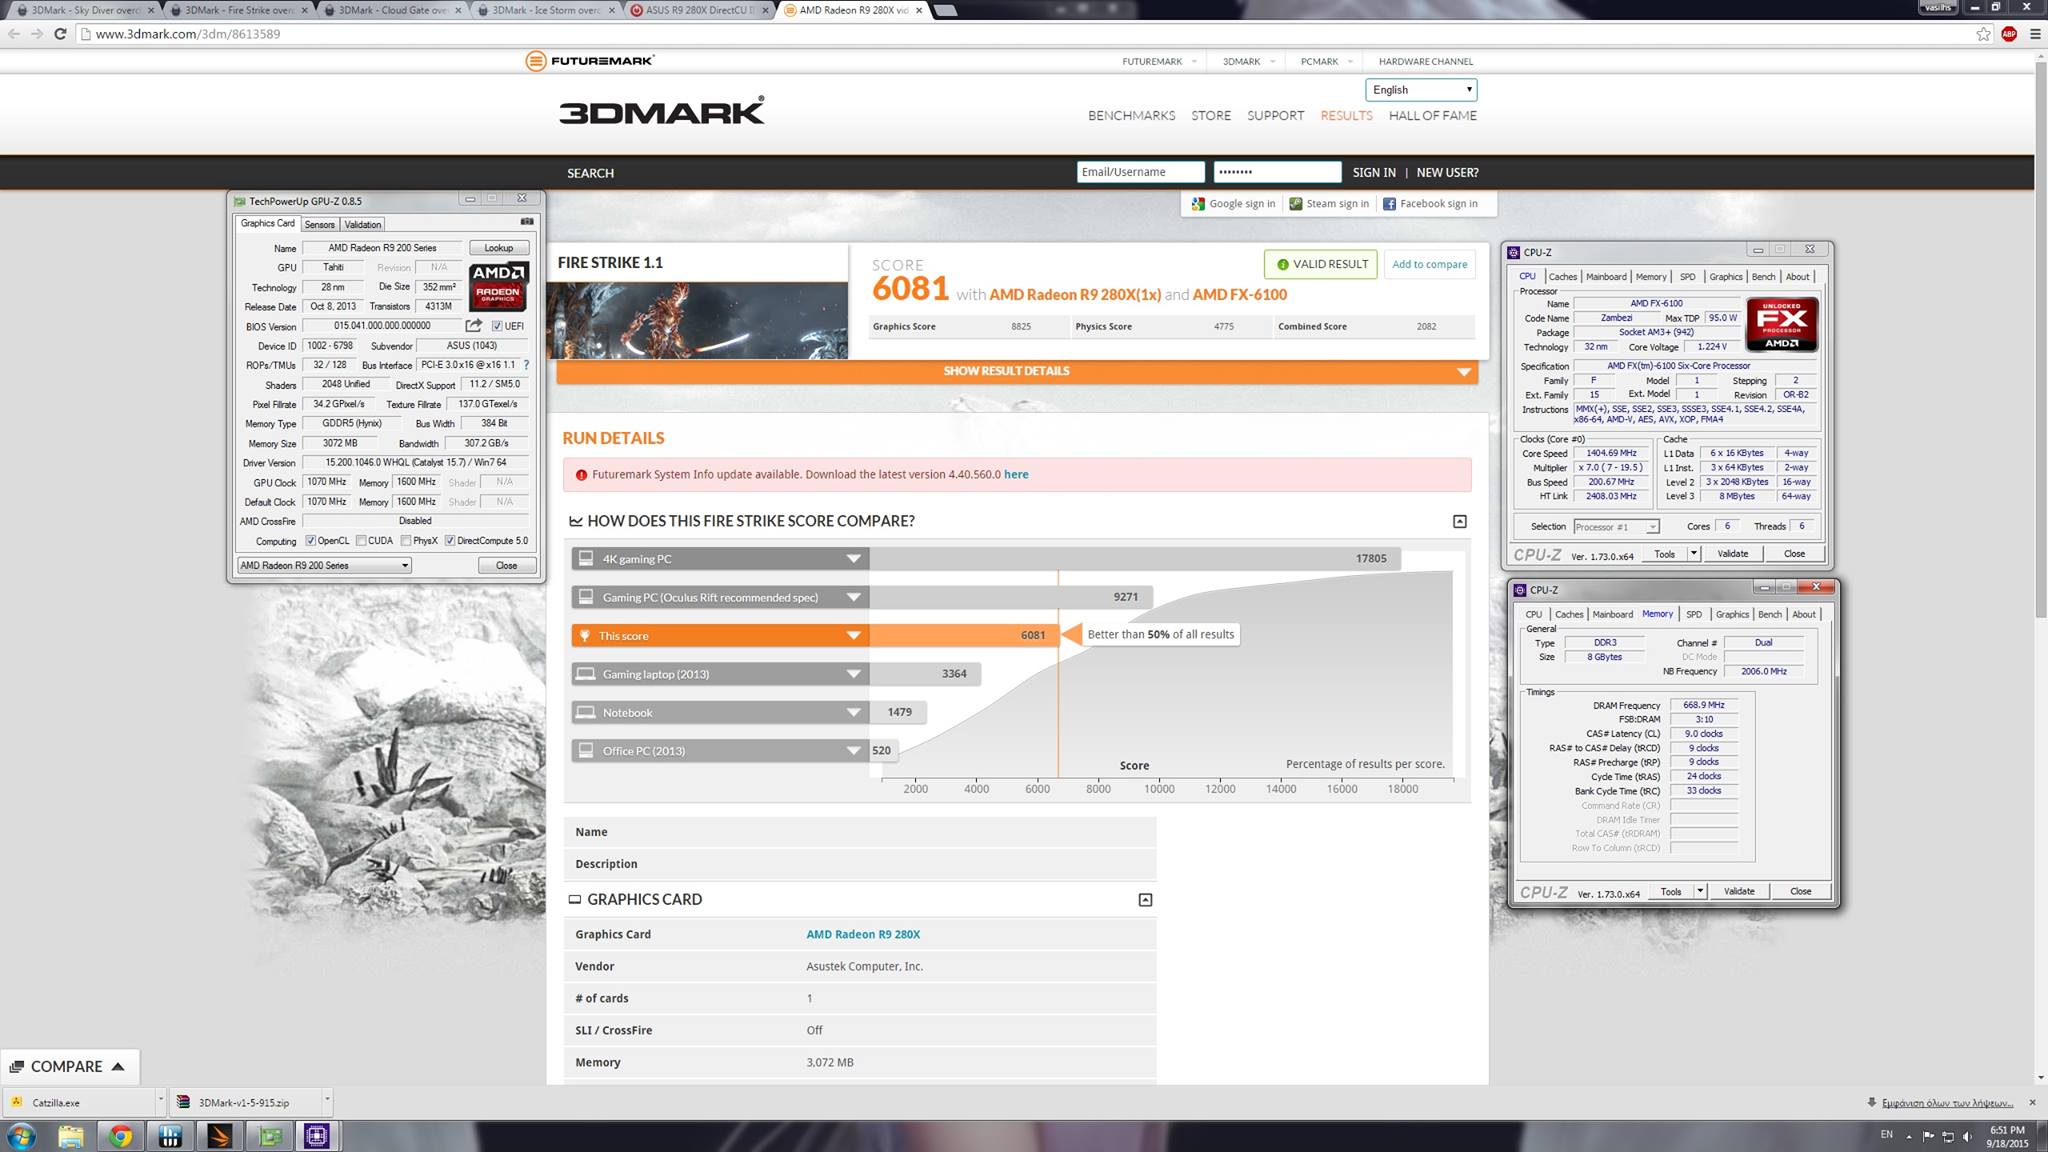Click the Lookup button in GPU-Z
This screenshot has height=1152, width=2048.
coord(499,248)
